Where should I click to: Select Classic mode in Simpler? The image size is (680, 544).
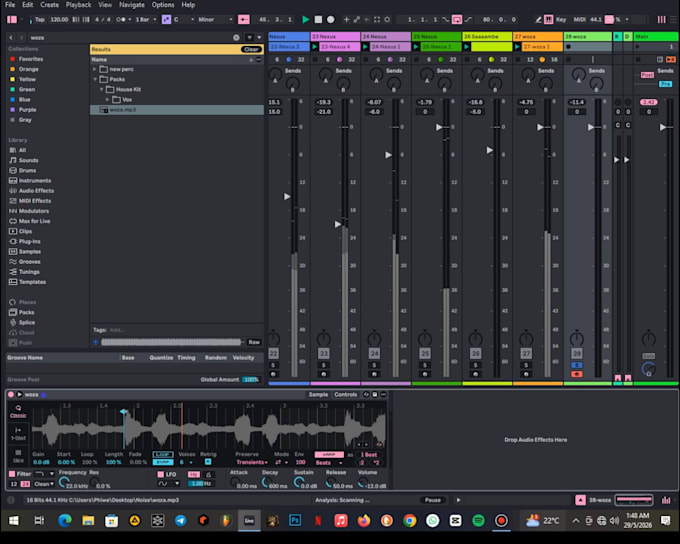(18, 411)
